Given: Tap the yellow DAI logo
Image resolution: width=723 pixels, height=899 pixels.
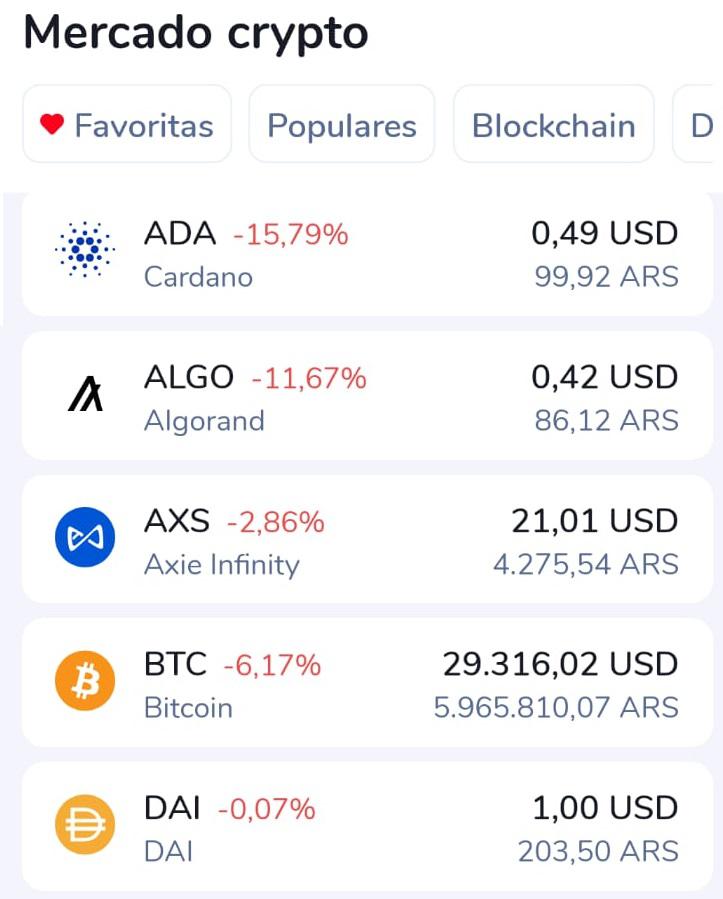Looking at the screenshot, I should coord(85,824).
